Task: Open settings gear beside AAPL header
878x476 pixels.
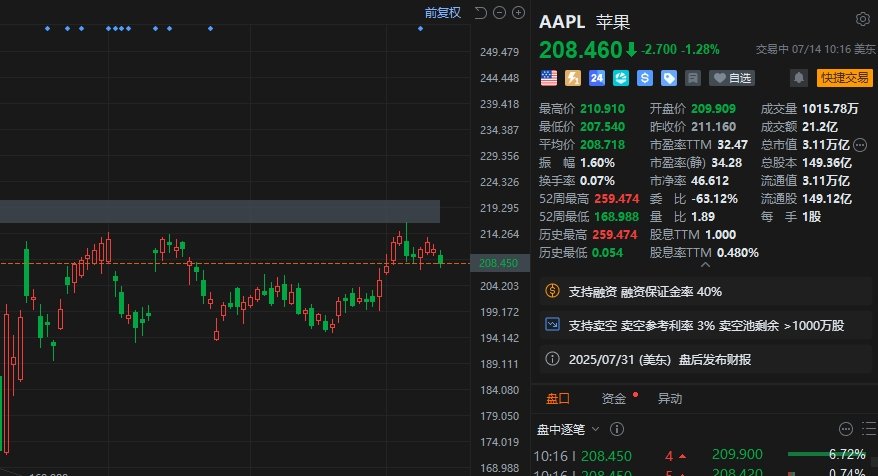Action: [862, 19]
